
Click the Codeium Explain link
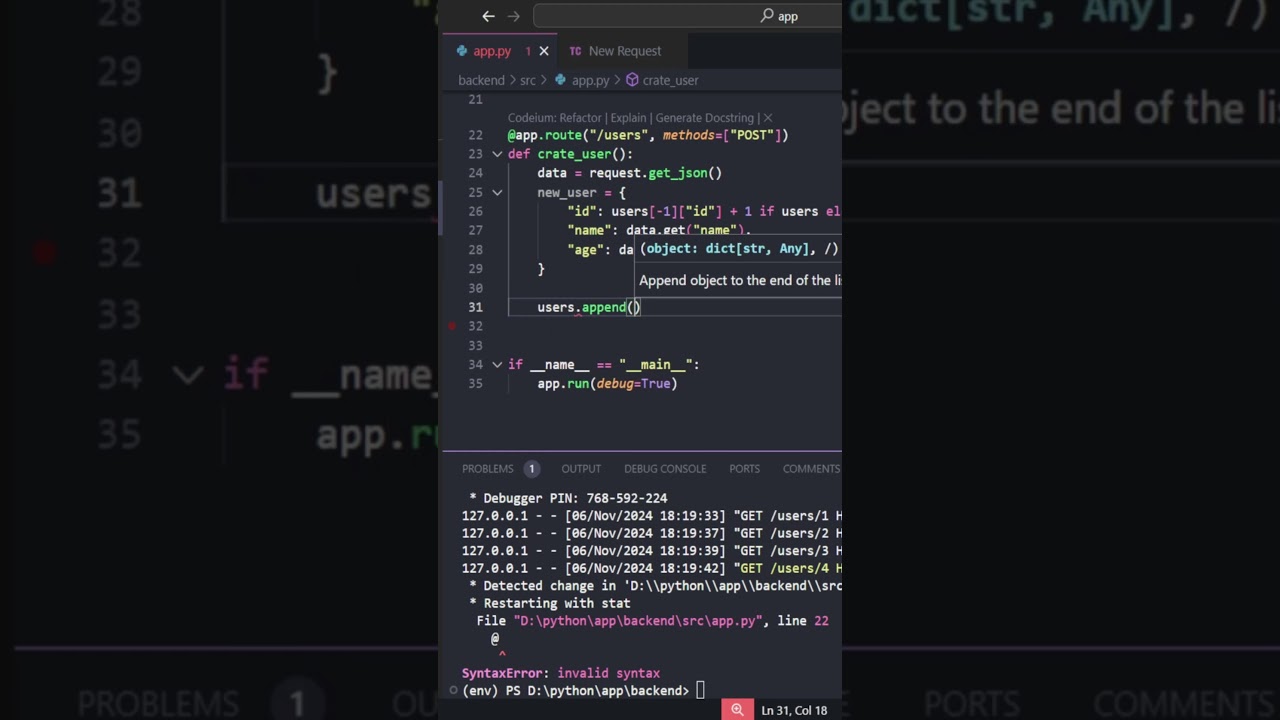pos(629,118)
